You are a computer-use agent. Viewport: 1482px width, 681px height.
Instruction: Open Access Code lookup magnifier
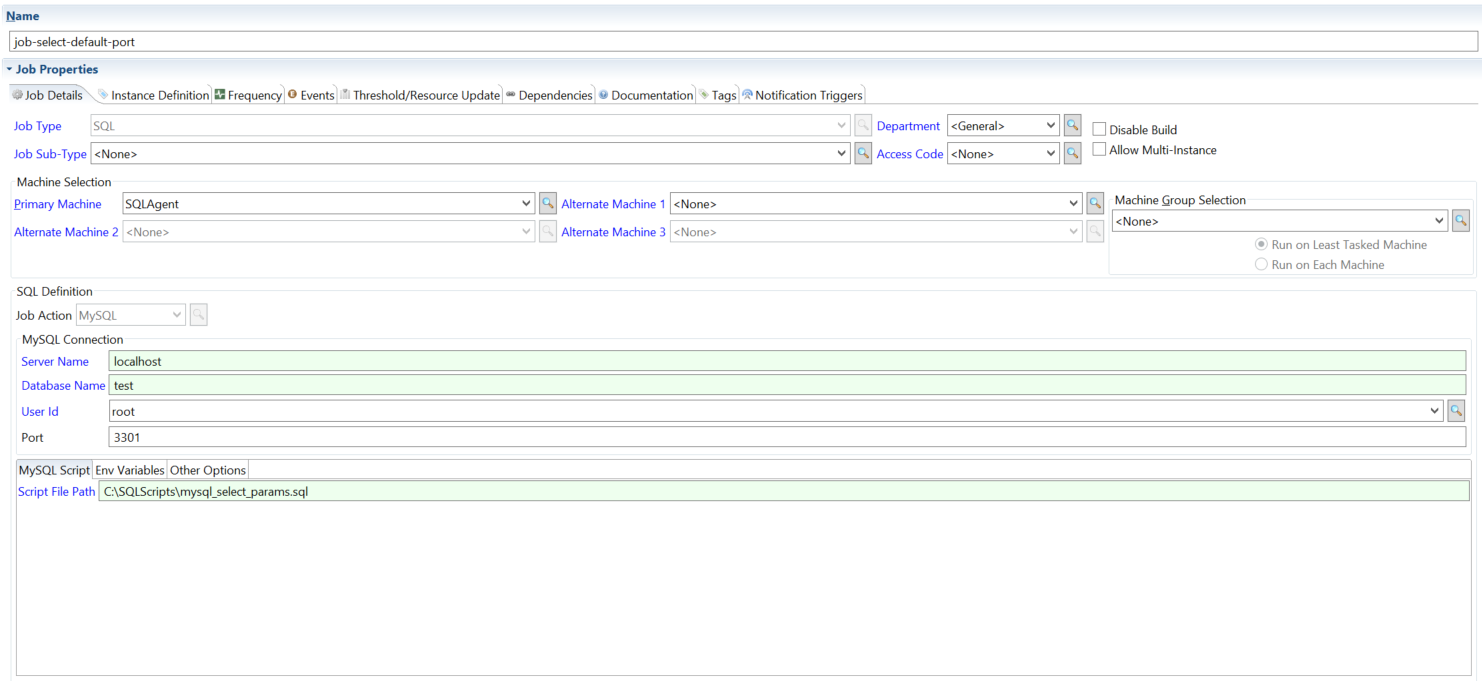1072,154
